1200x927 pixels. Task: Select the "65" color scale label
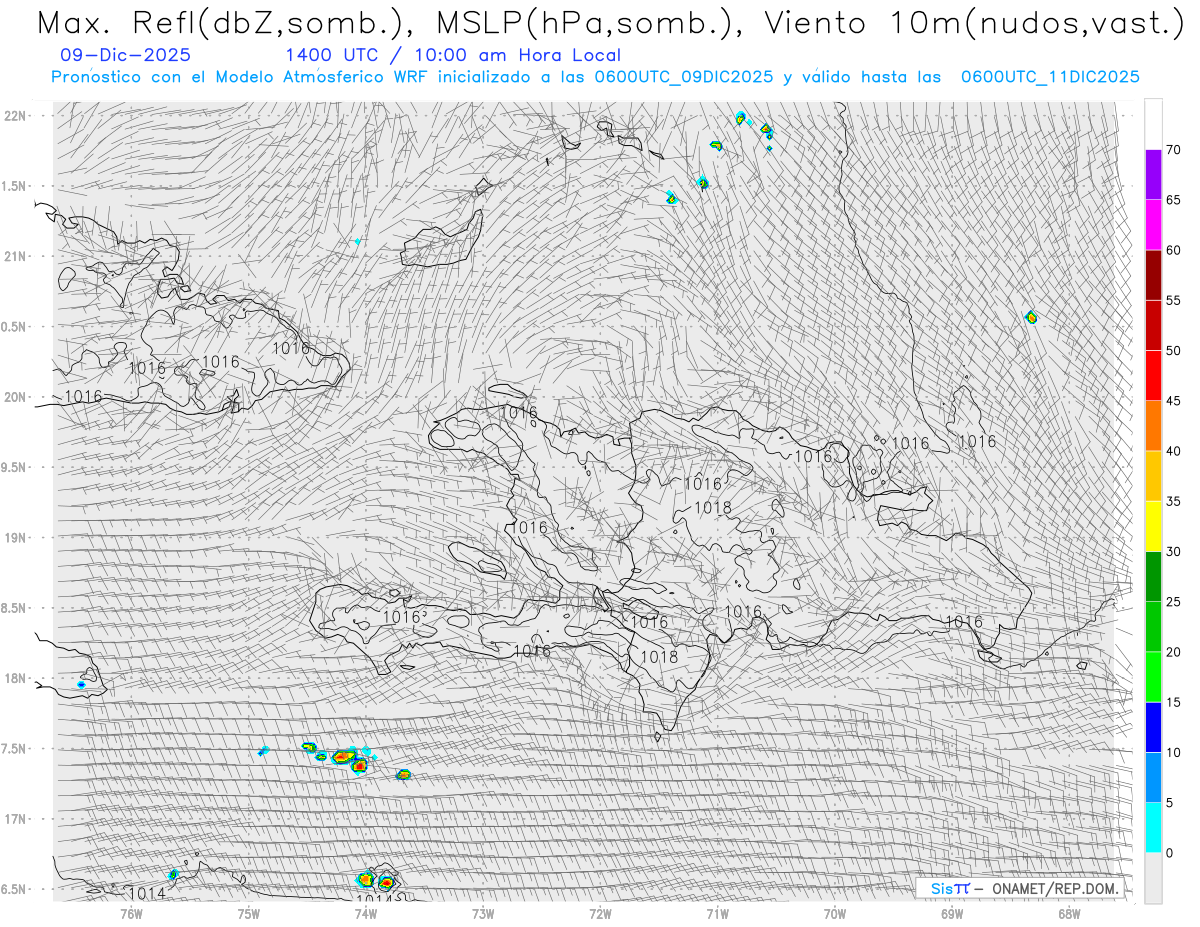[x=1173, y=200]
